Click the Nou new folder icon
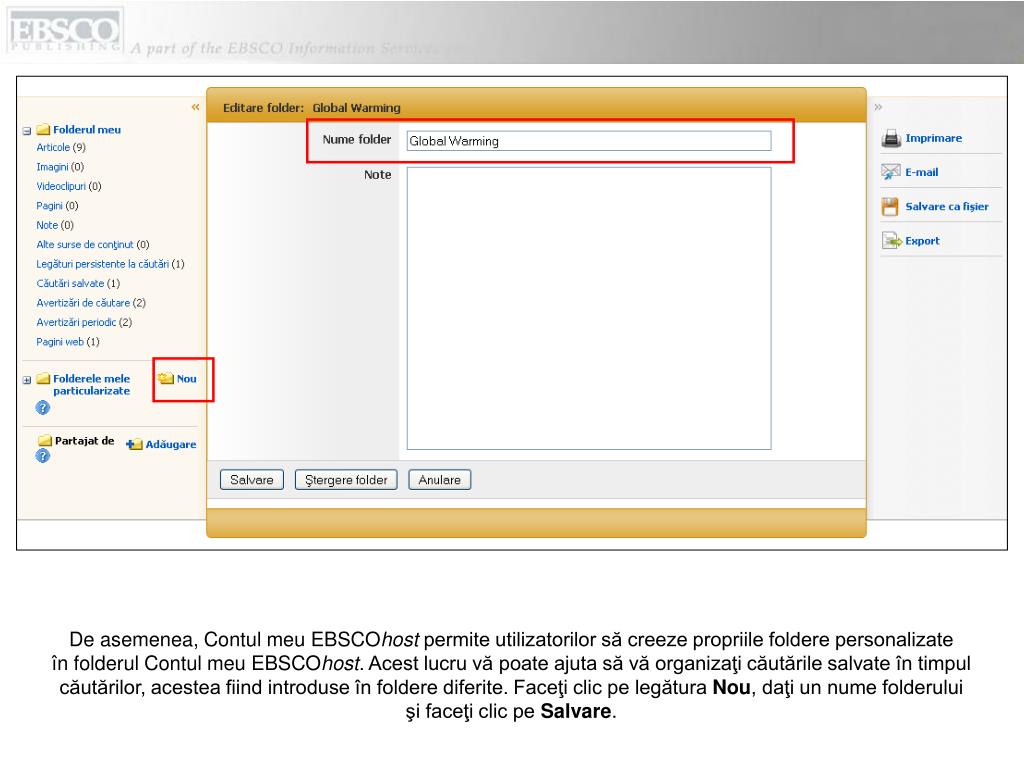The image size is (1024, 768). point(166,378)
